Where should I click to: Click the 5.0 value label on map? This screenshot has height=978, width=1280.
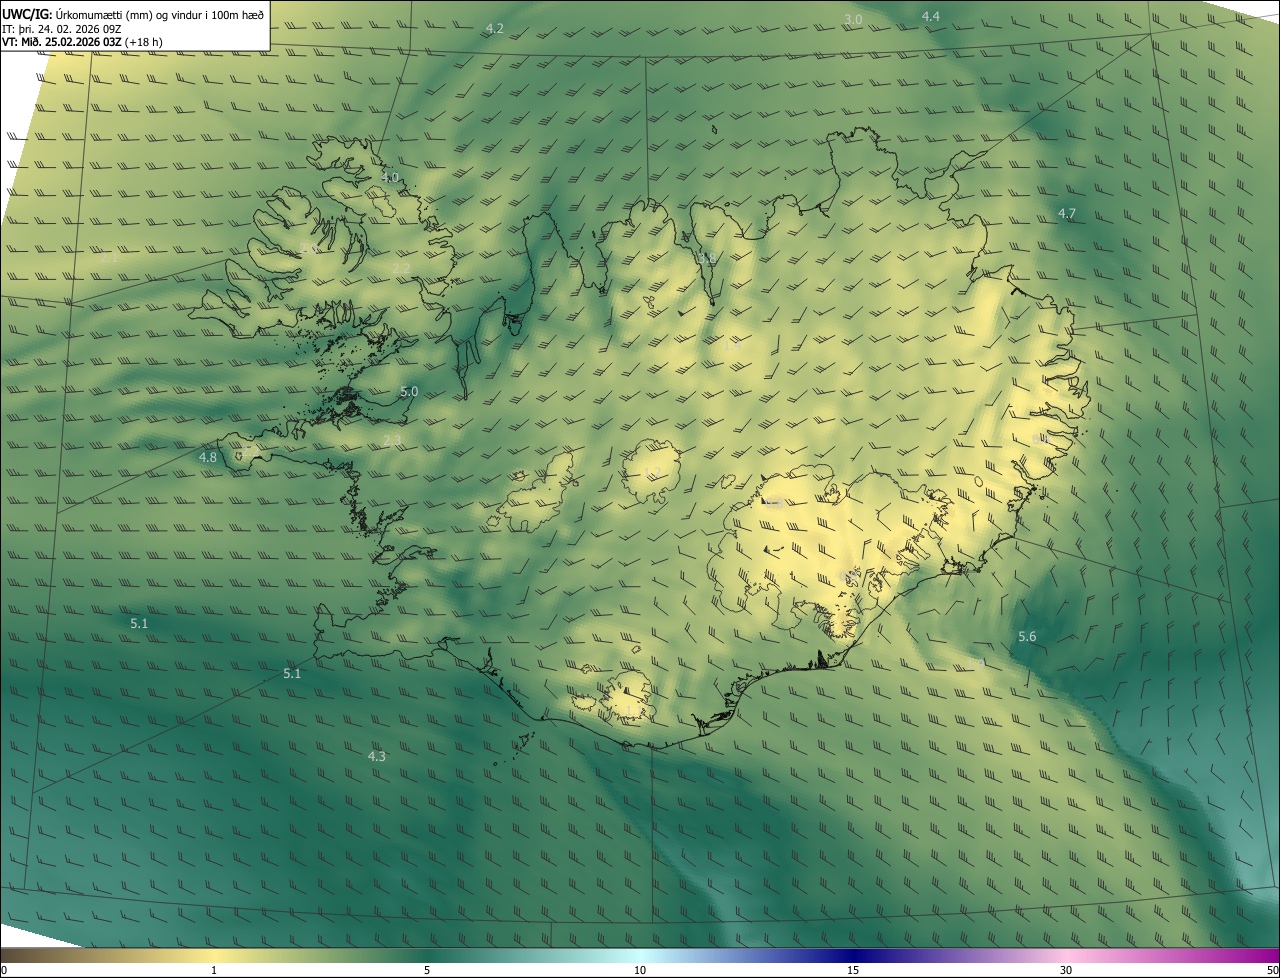(x=409, y=391)
